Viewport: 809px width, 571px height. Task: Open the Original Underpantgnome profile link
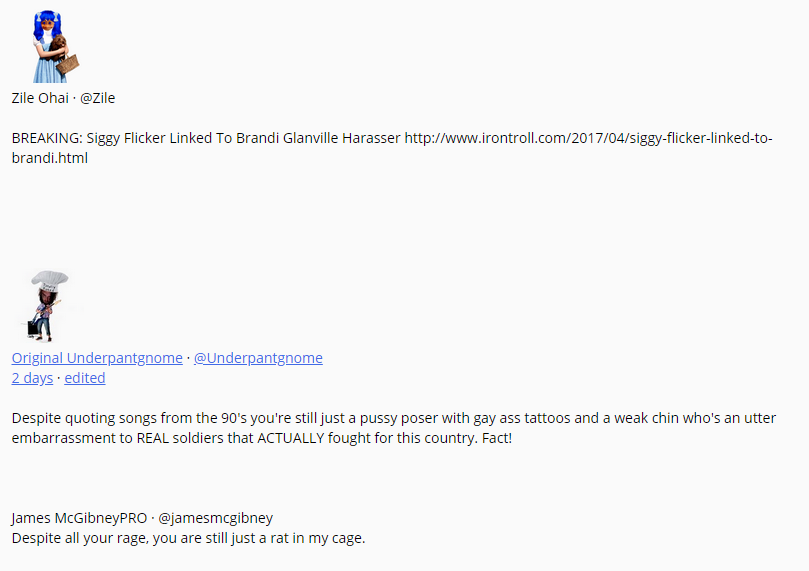tap(97, 358)
